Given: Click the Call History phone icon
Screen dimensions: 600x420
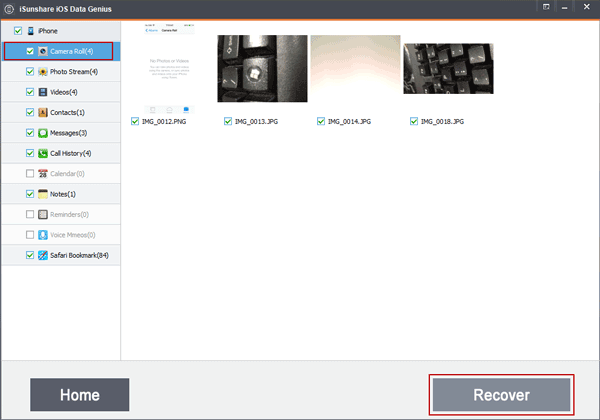Looking at the screenshot, I should [x=43, y=153].
